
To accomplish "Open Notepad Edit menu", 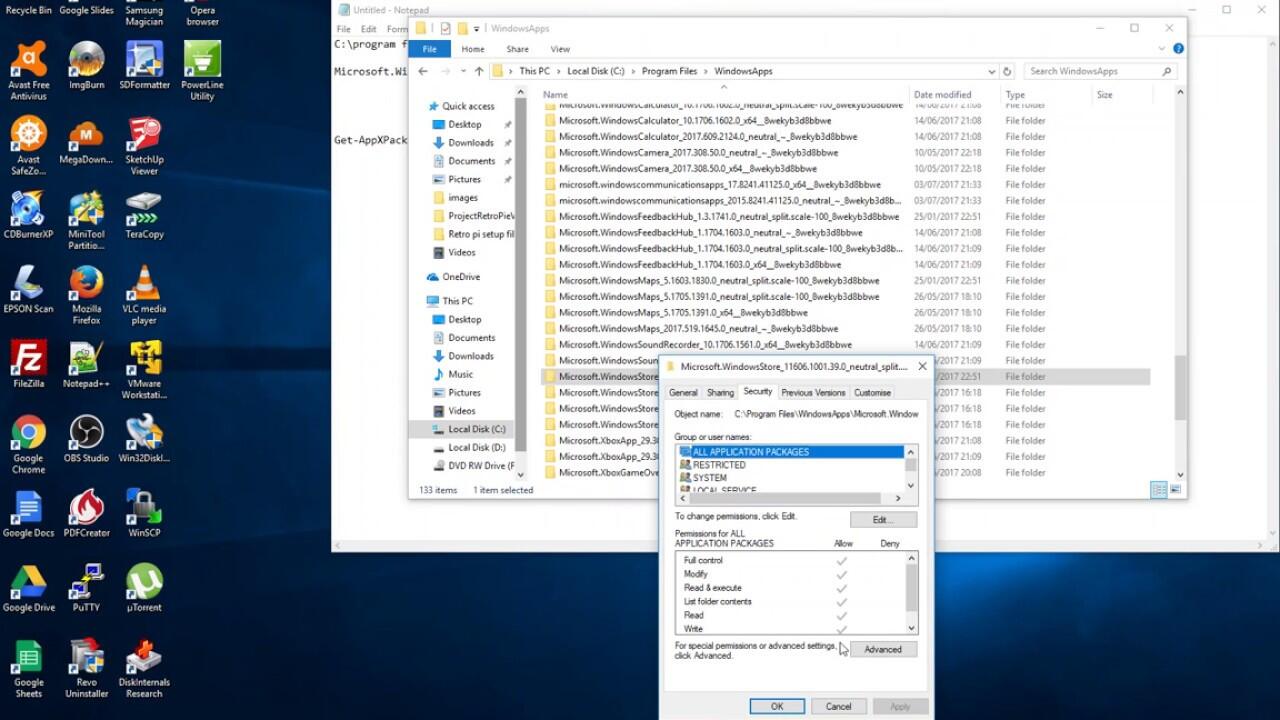I will pyautogui.click(x=369, y=29).
